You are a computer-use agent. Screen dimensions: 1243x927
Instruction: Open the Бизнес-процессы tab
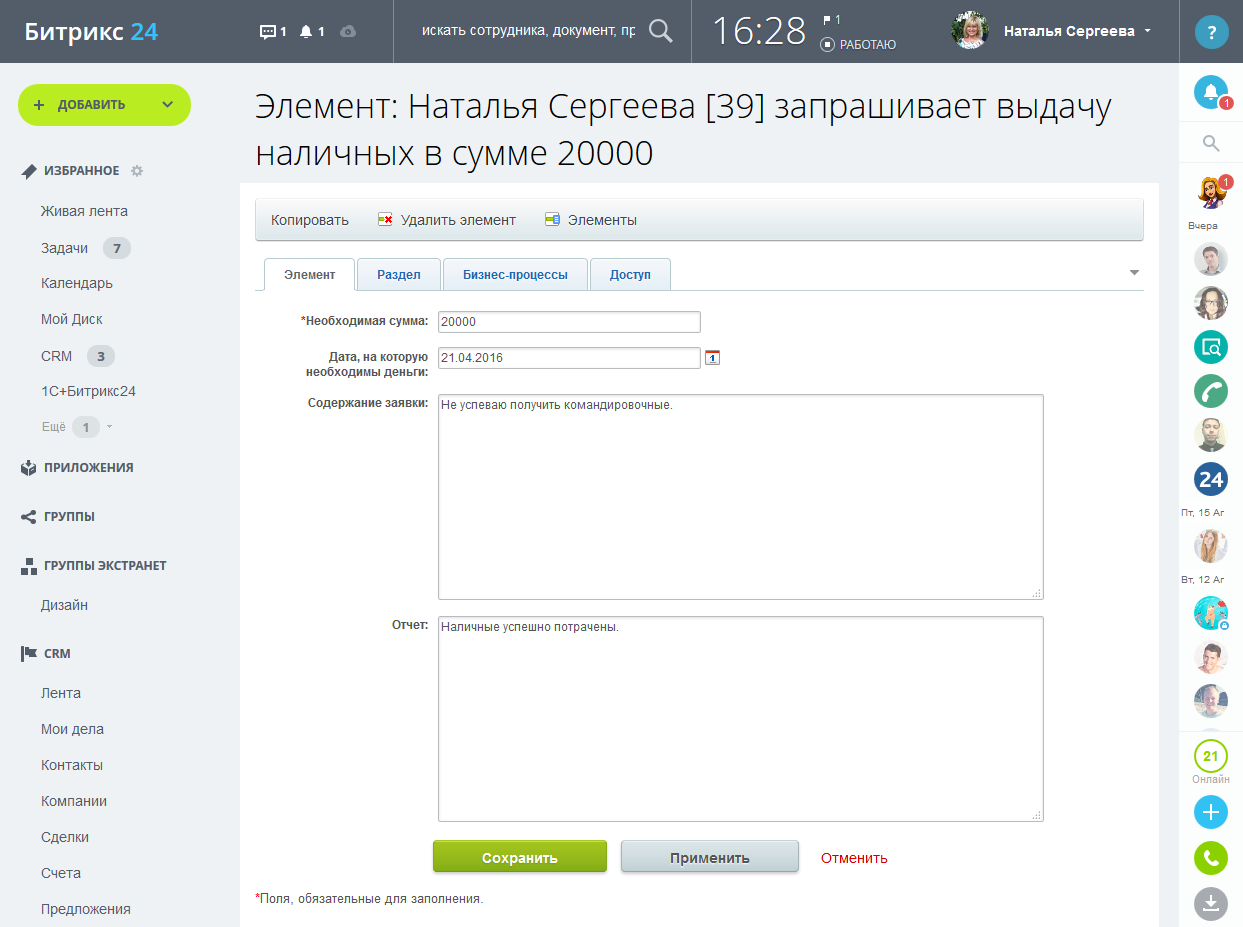point(515,275)
